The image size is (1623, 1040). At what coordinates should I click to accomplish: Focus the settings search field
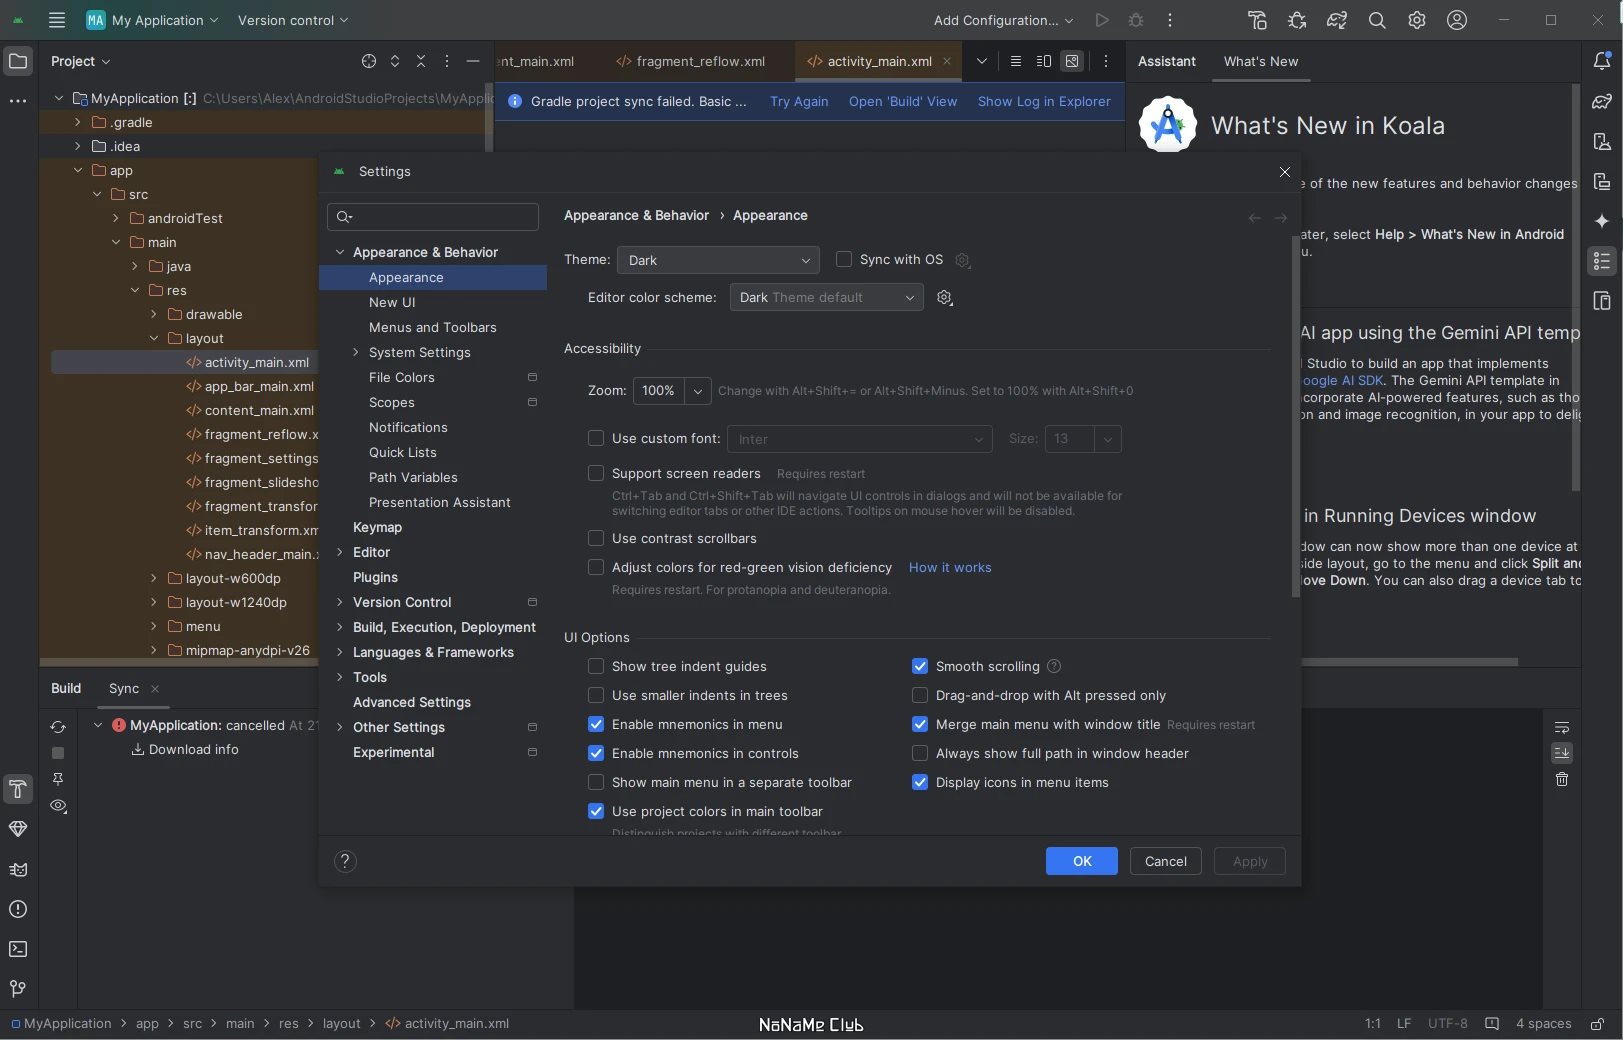433,216
